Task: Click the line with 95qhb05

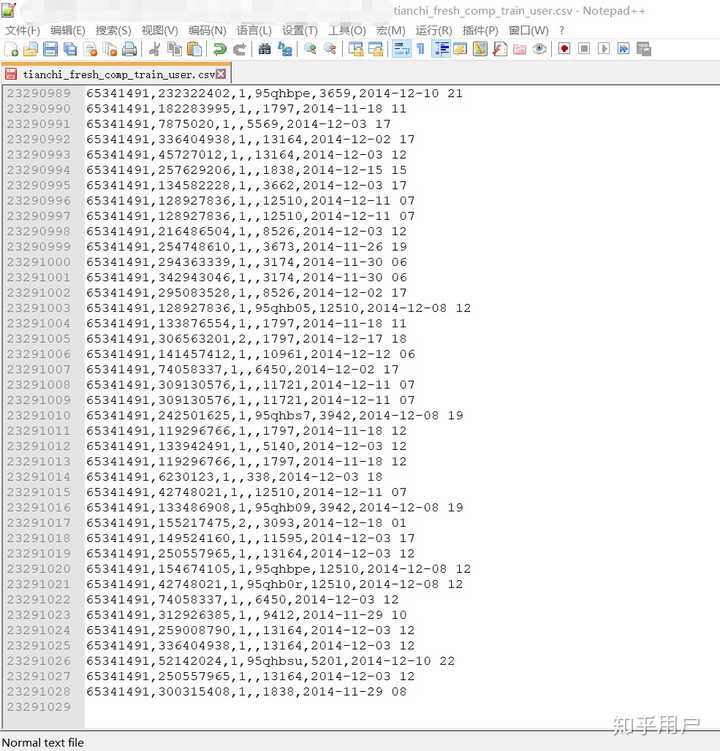Action: click(x=278, y=308)
